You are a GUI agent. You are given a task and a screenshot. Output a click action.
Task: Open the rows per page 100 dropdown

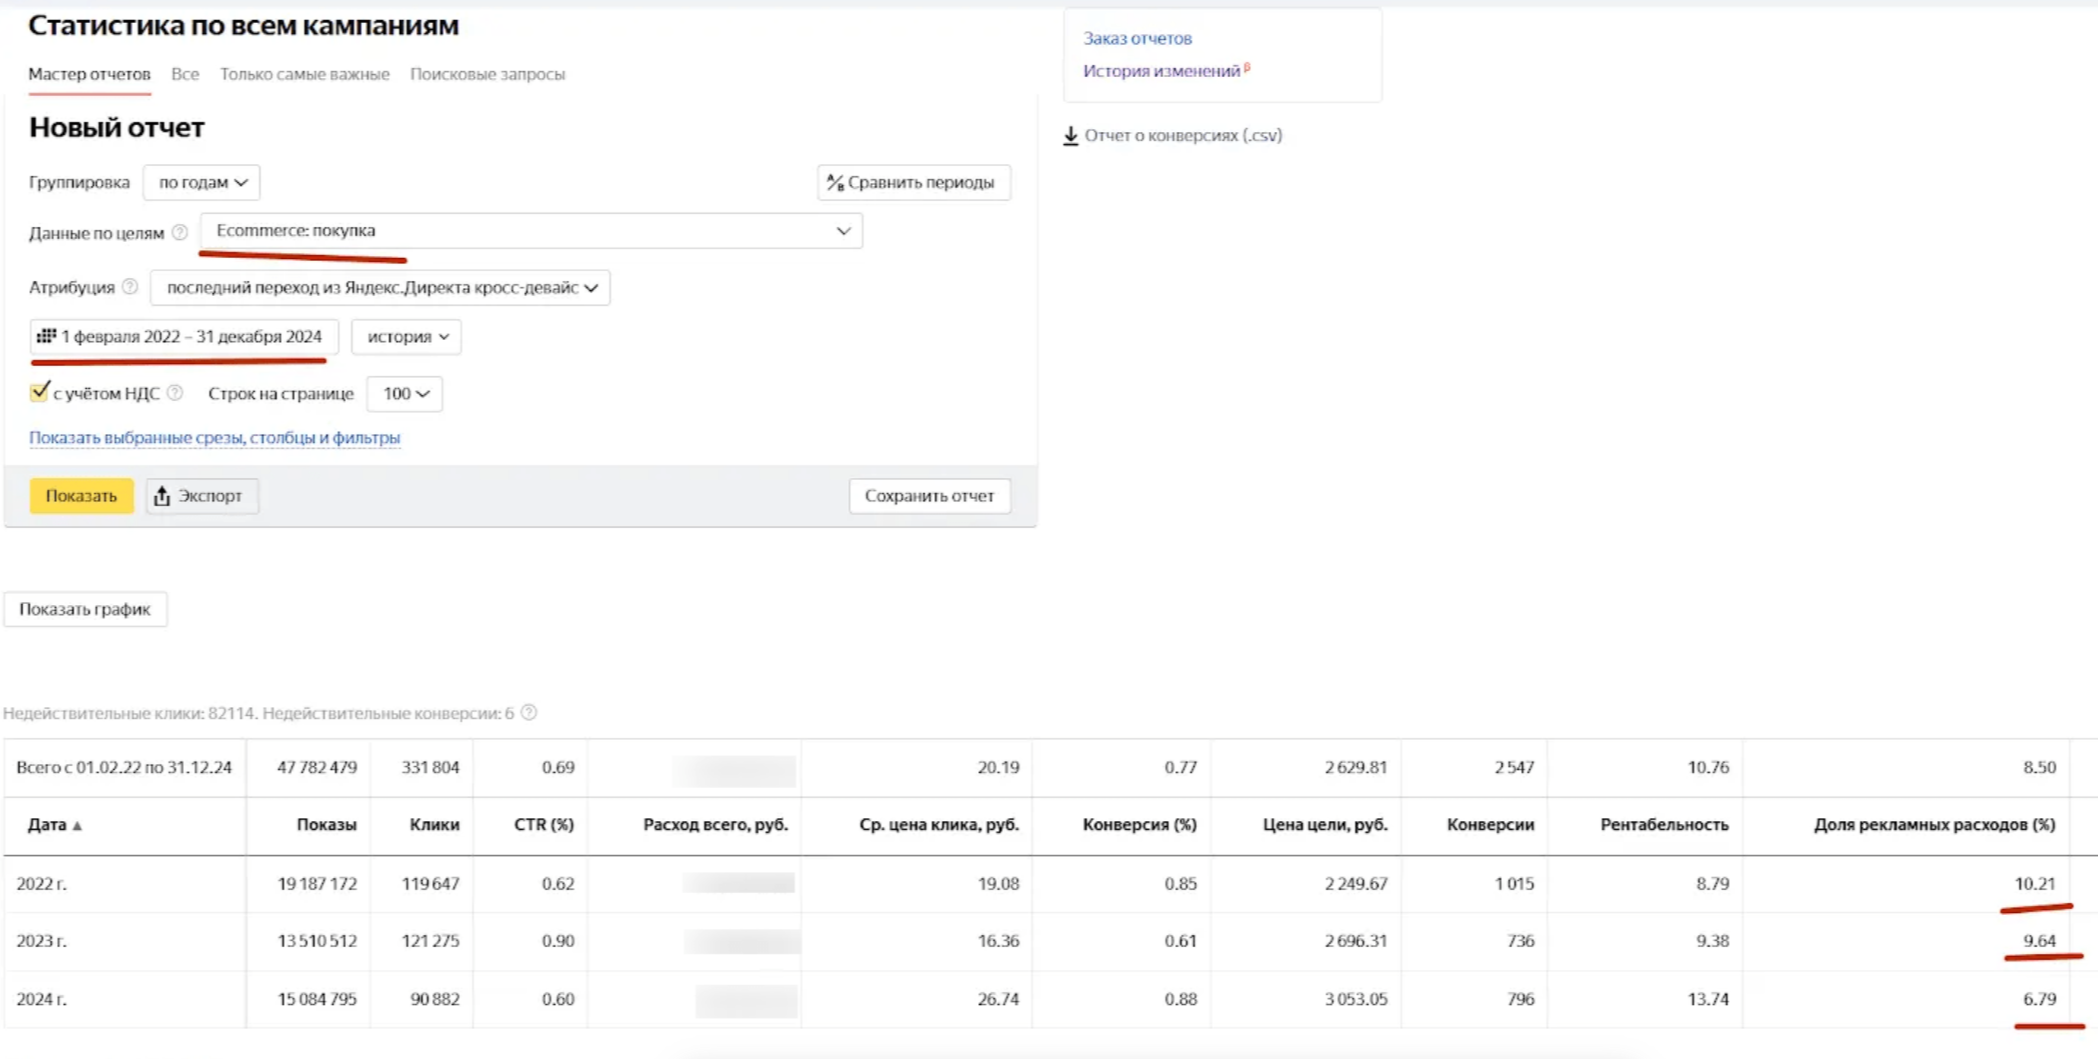[x=405, y=394]
